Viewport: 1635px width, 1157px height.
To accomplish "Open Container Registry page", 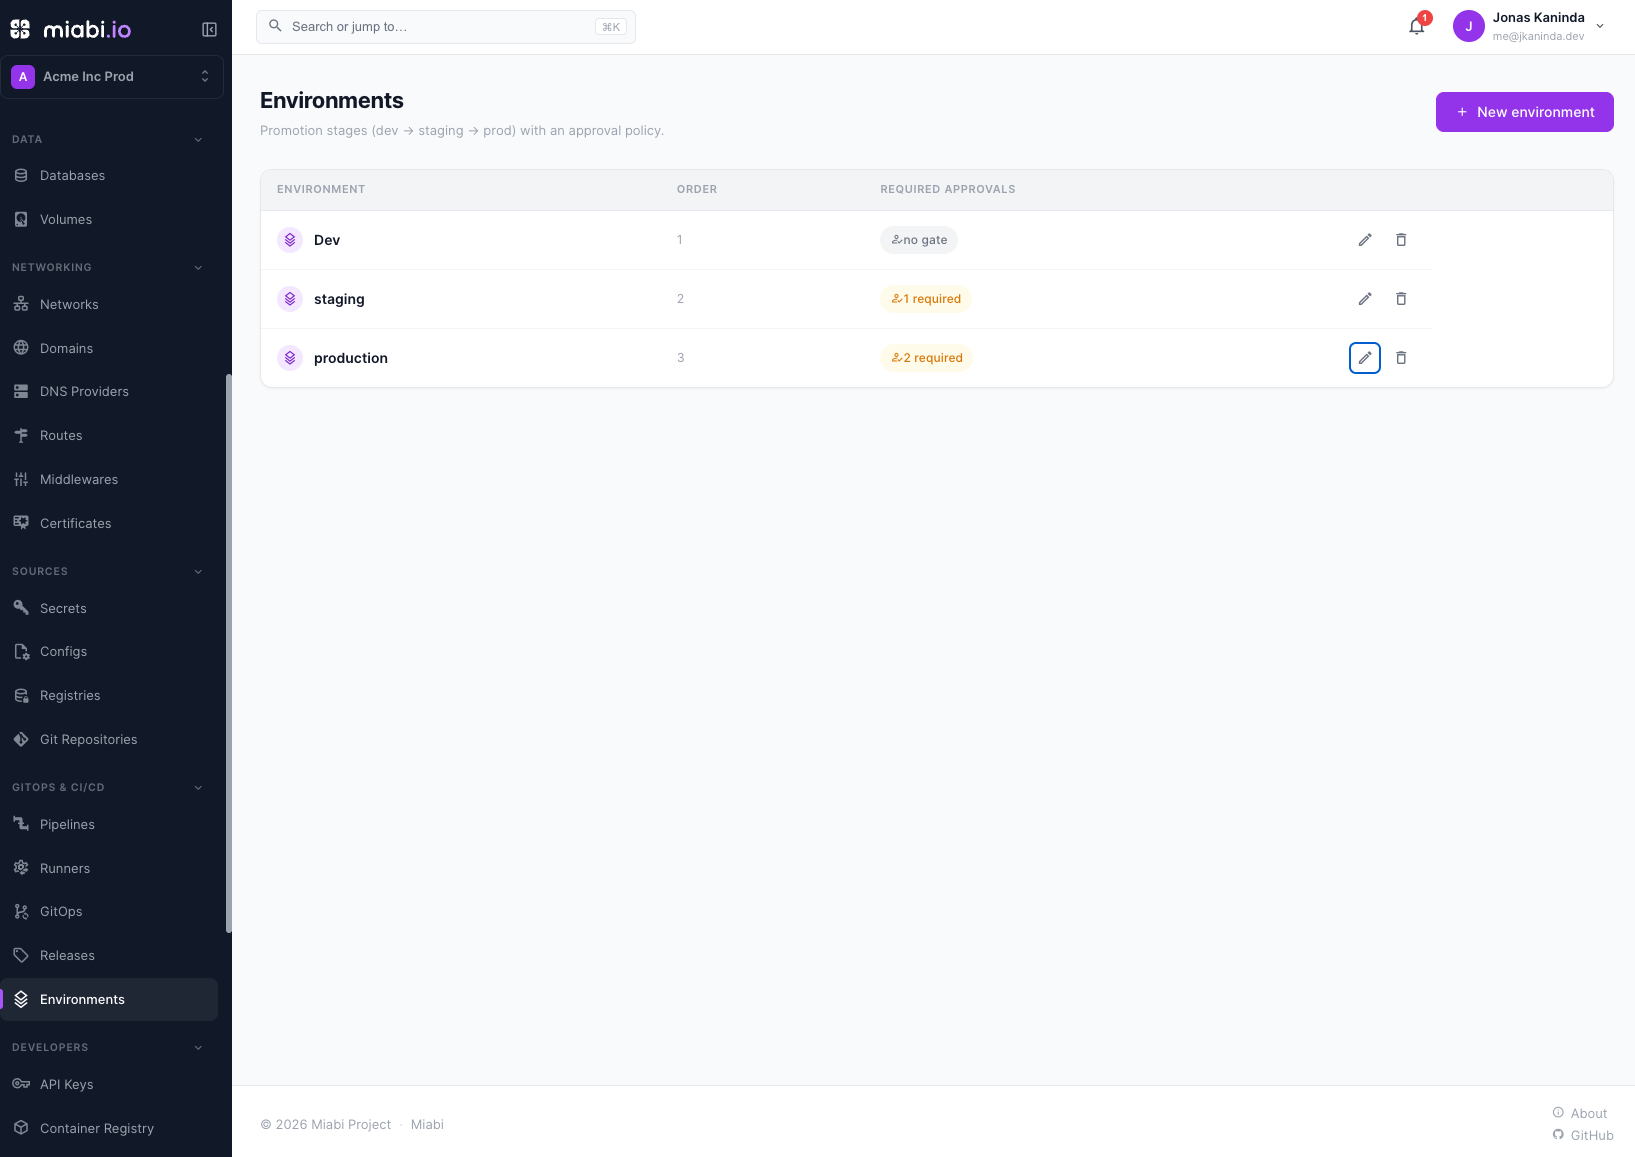I will click(x=109, y=1129).
